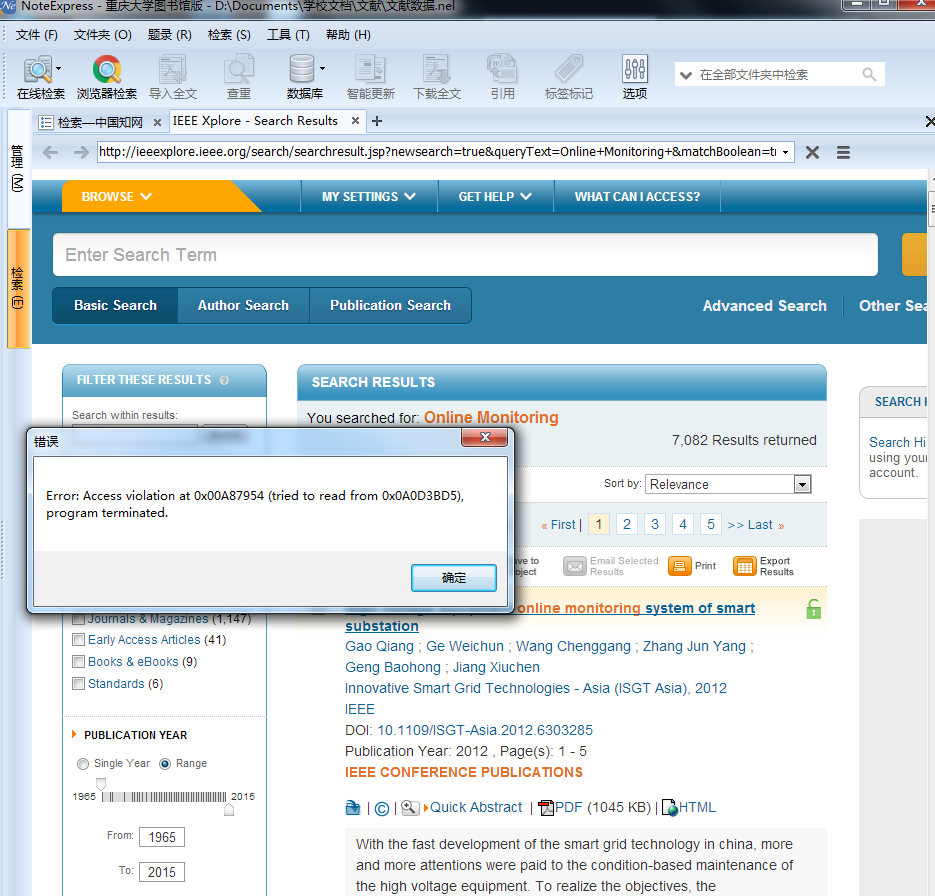Close the 错误 error dialog
This screenshot has height=896, width=935.
pos(485,437)
